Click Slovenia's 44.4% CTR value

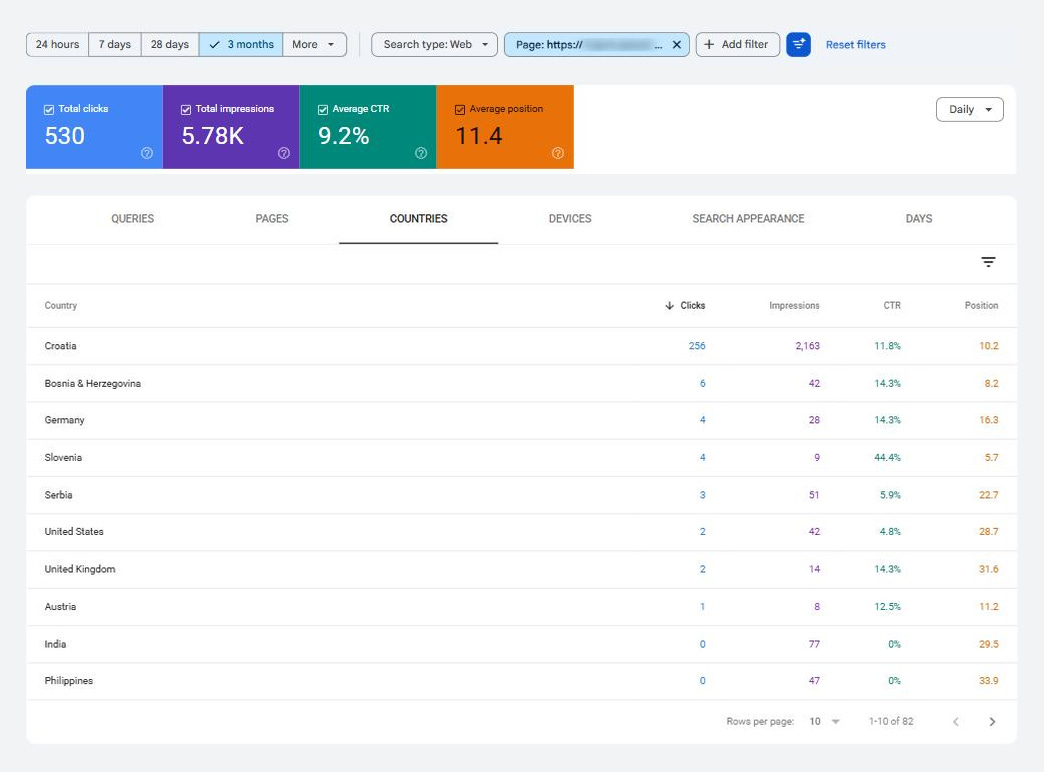coord(888,458)
